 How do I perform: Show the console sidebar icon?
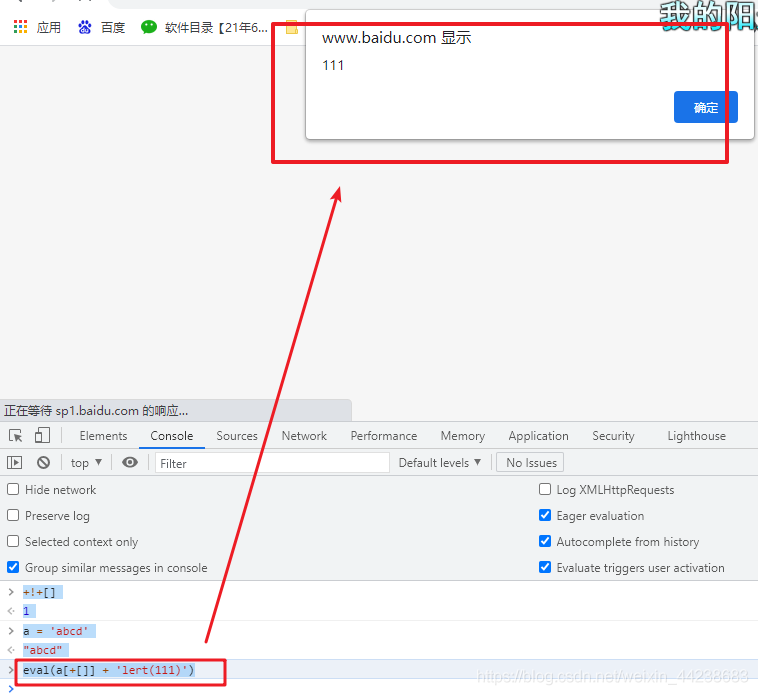coord(15,463)
